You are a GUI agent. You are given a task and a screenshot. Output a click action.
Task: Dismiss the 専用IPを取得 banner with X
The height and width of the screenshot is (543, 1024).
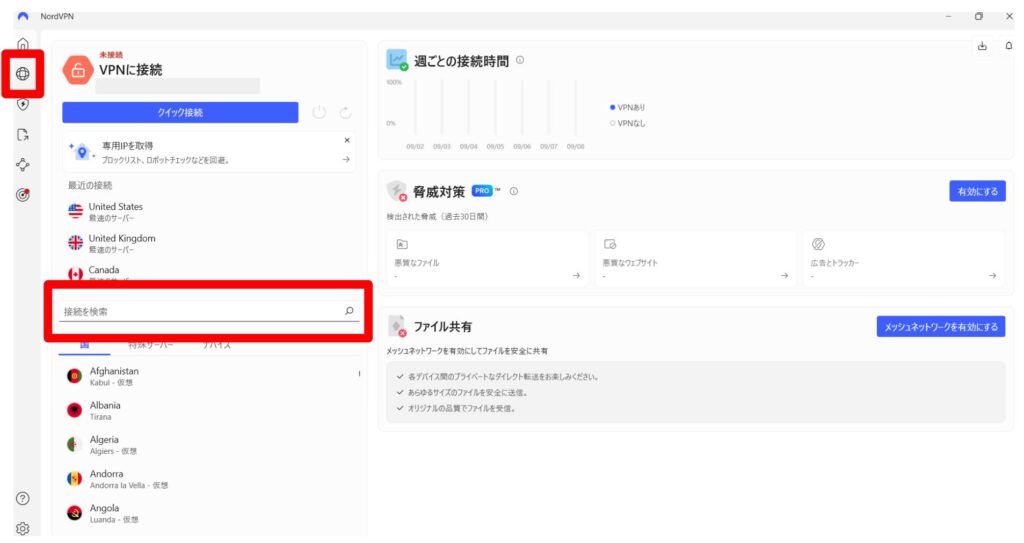pyautogui.click(x=347, y=140)
